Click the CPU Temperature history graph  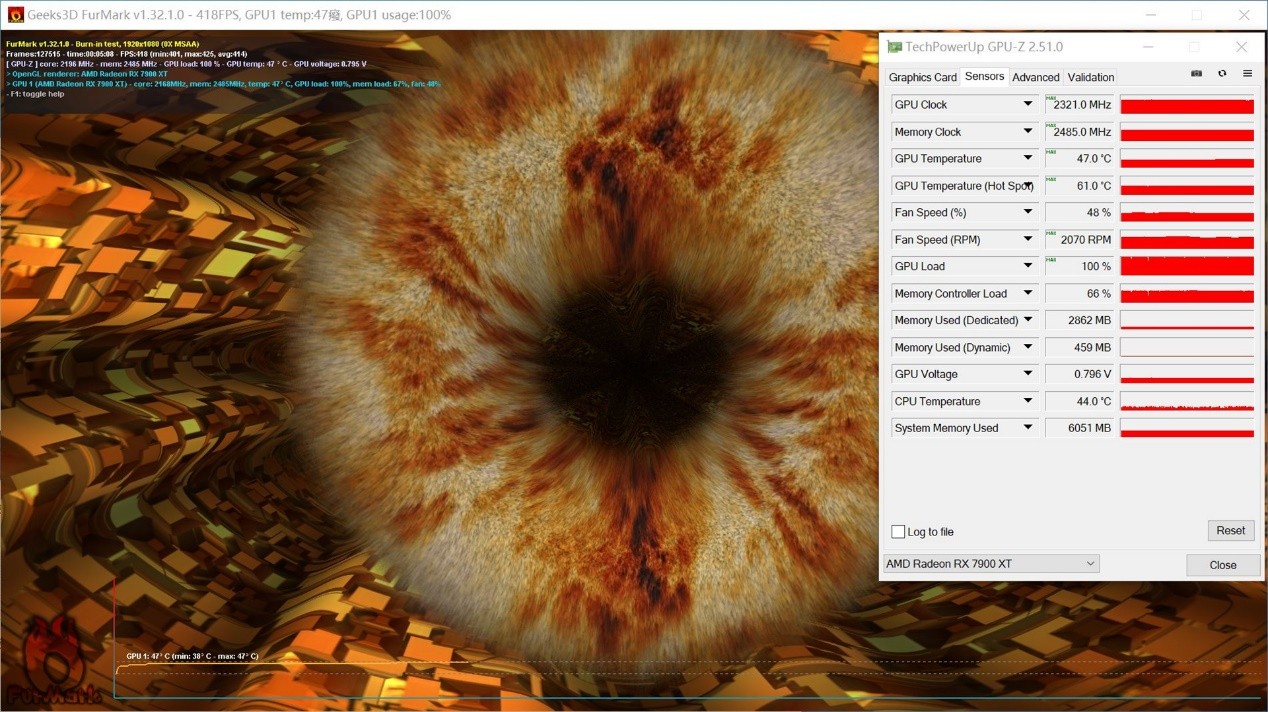click(1187, 401)
